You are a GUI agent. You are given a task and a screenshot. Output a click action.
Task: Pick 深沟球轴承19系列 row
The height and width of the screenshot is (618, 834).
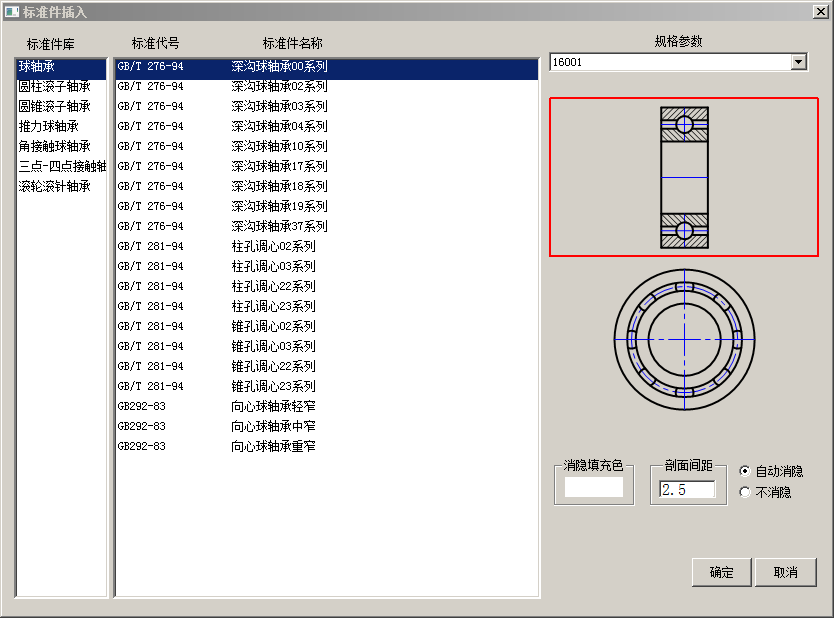[327, 206]
